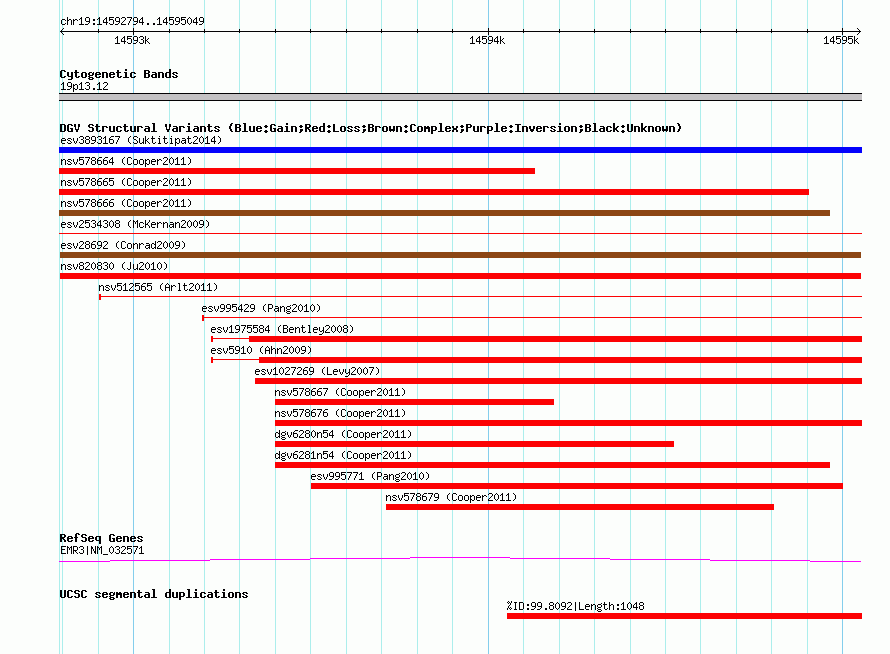Open dgv6281n54 (Cooper2011) variant label
Screen dimensions: 890x654
pyautogui.click(x=343, y=455)
